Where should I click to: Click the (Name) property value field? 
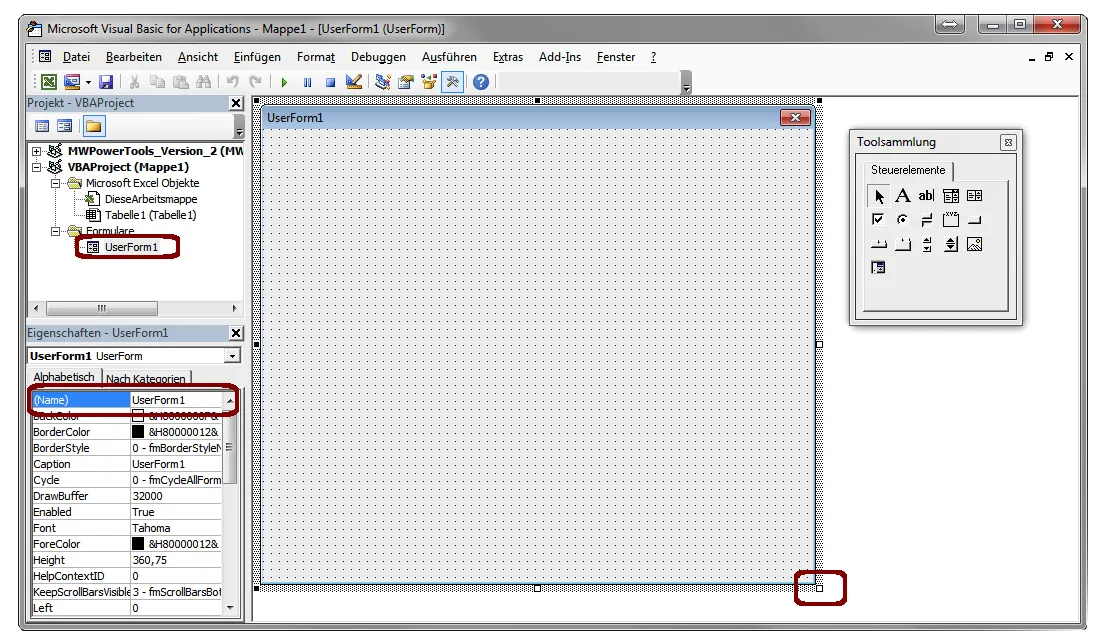(175, 400)
